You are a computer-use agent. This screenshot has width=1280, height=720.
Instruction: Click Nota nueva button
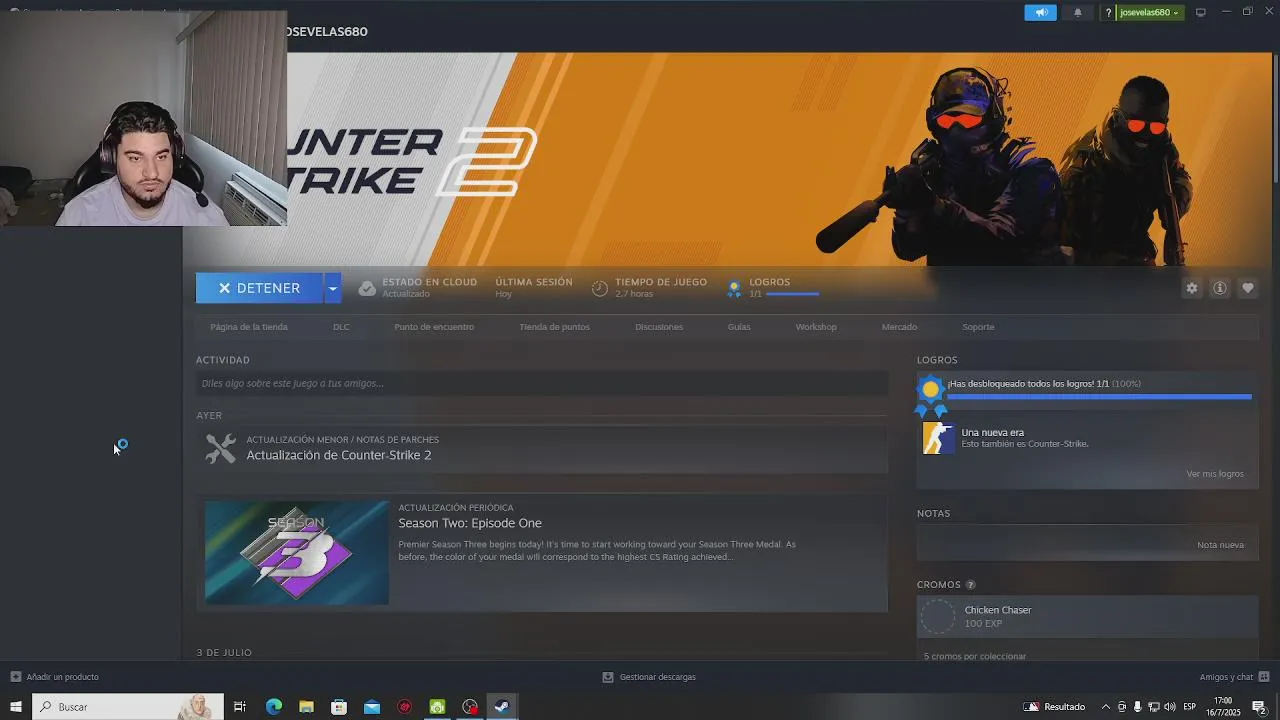1220,545
